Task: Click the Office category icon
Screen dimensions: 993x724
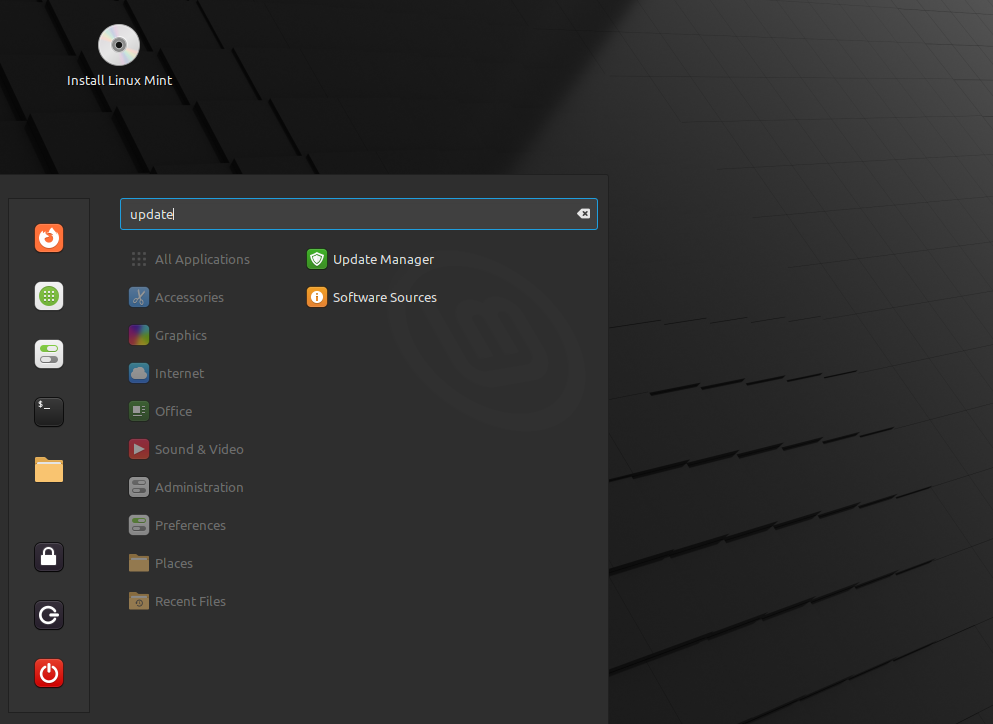Action: tap(139, 411)
